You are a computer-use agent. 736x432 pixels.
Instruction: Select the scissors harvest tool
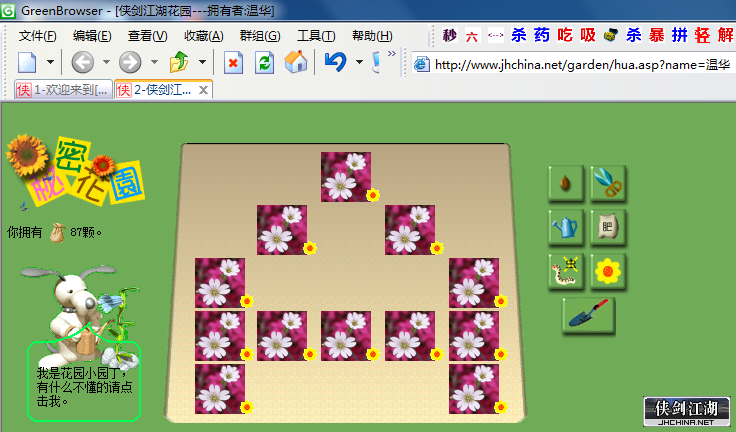608,183
